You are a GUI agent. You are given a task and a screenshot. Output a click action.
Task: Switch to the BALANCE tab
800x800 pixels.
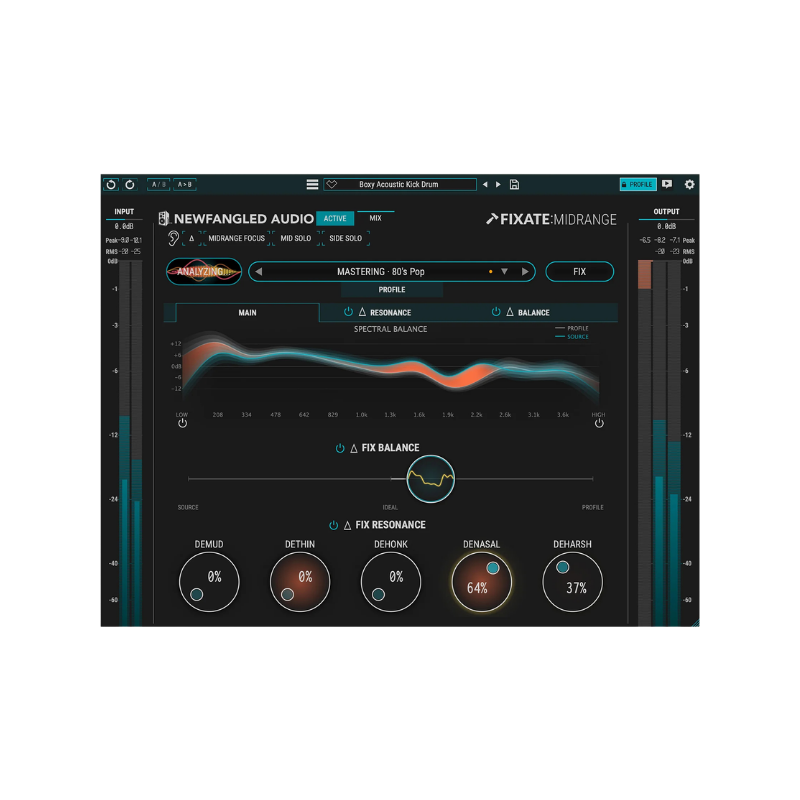[534, 313]
